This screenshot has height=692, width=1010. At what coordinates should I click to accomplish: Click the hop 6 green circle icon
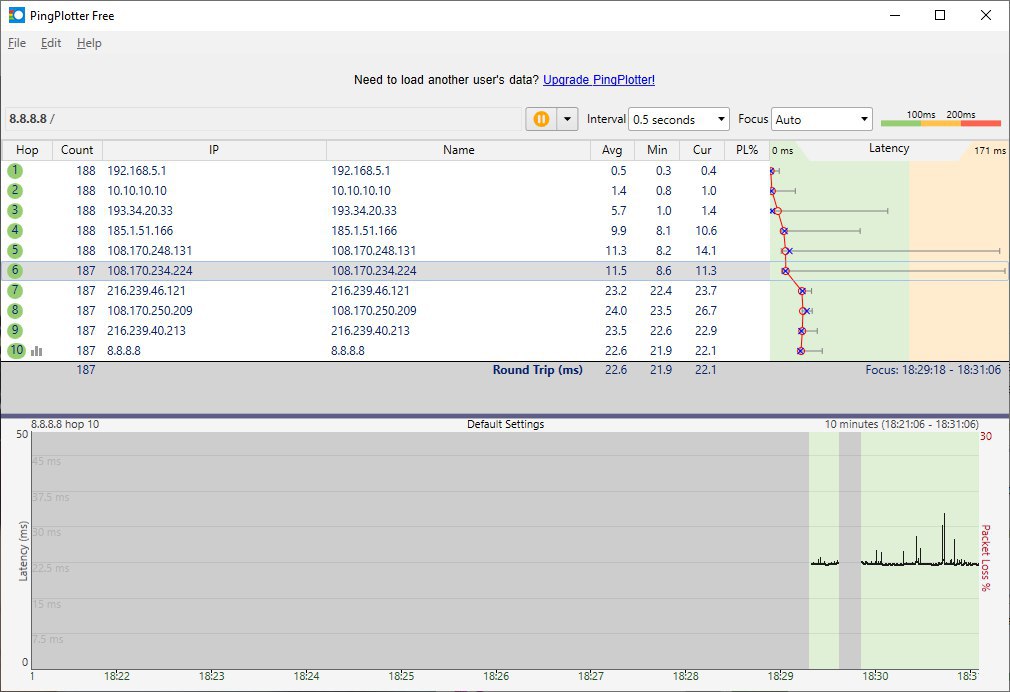(15, 271)
